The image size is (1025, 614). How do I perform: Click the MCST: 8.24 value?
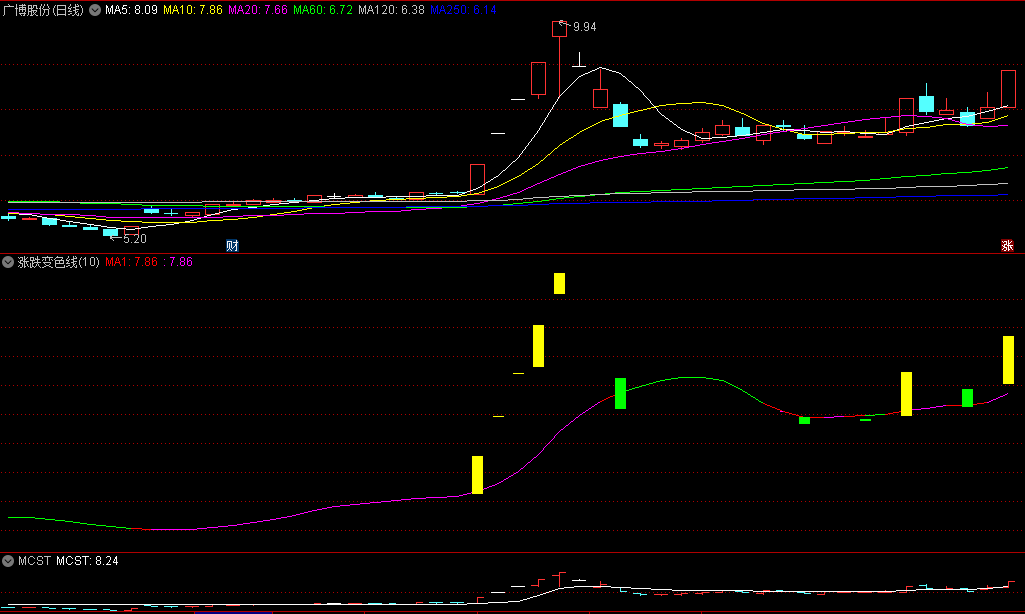point(88,561)
